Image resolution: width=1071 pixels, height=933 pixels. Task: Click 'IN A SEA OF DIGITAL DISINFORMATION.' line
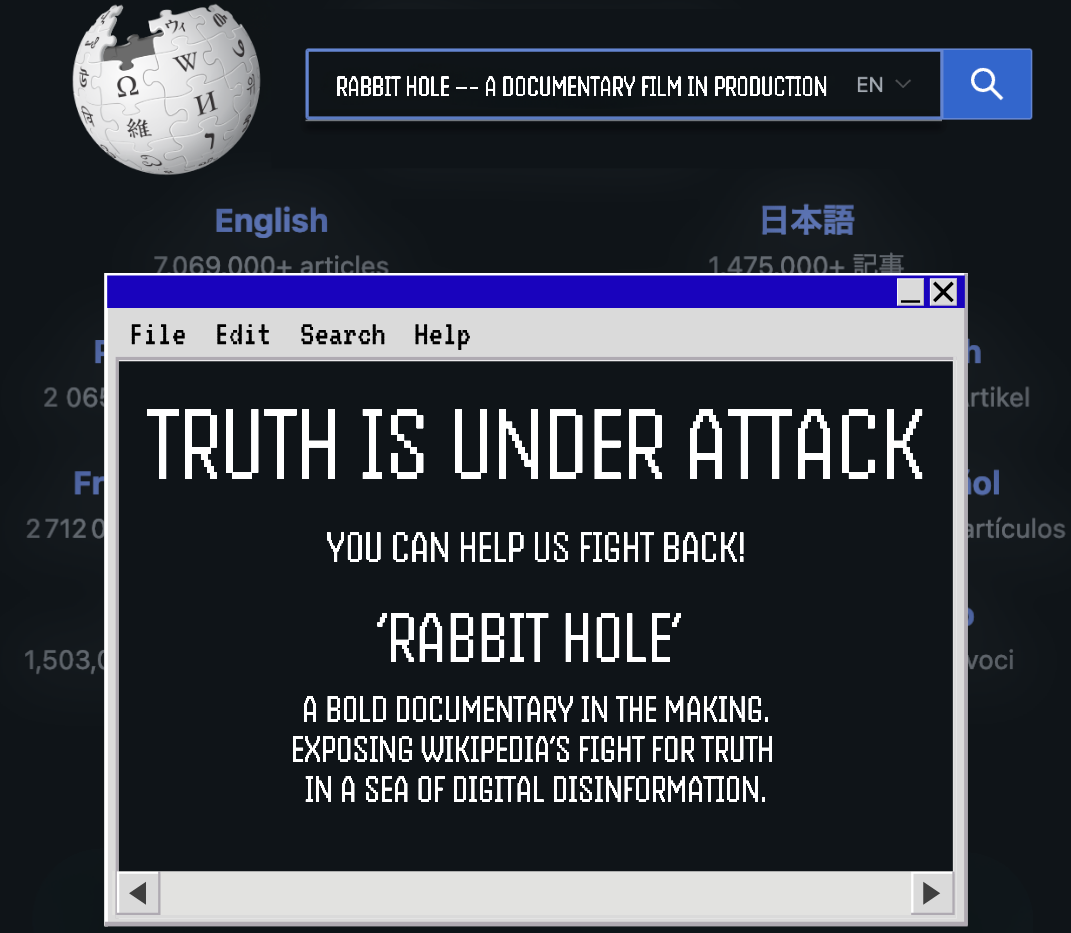tap(536, 790)
